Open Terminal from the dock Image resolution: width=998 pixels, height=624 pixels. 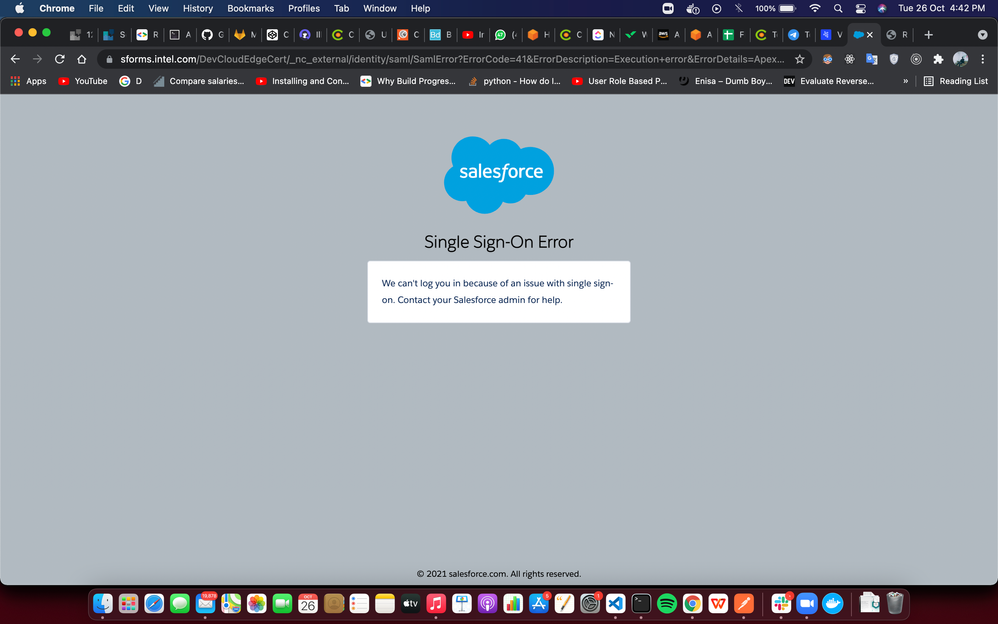click(641, 603)
